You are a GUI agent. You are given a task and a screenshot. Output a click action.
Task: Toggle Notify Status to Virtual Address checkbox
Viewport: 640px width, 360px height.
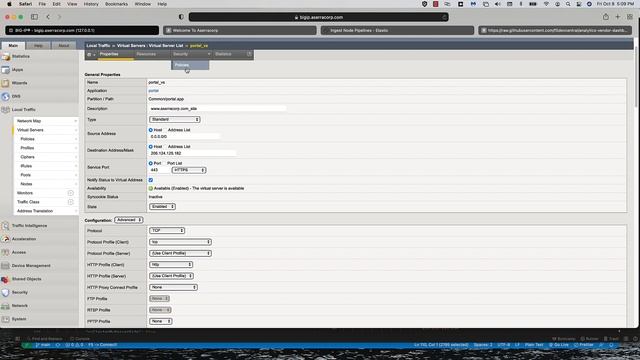click(x=151, y=180)
